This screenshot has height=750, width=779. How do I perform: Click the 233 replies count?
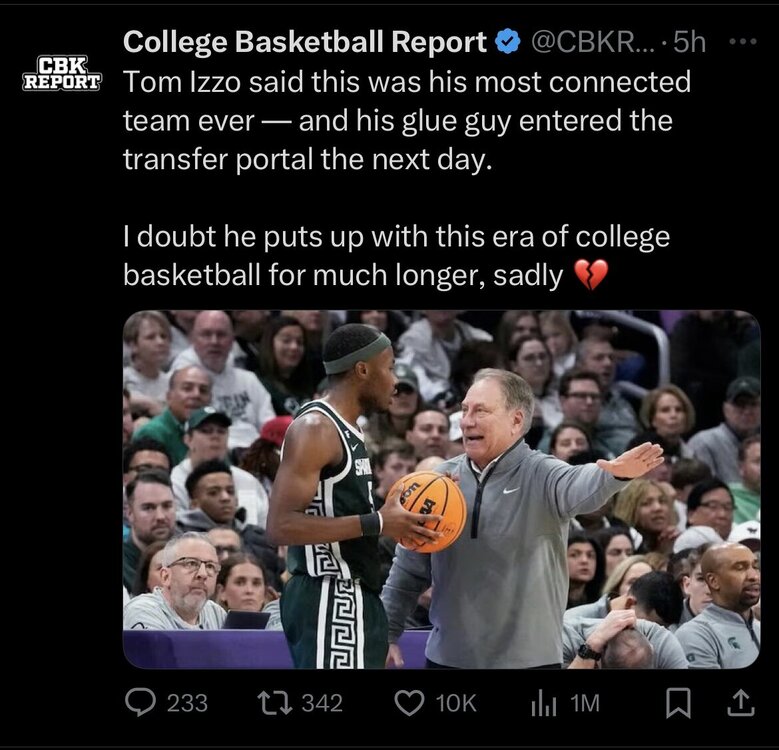[x=187, y=703]
